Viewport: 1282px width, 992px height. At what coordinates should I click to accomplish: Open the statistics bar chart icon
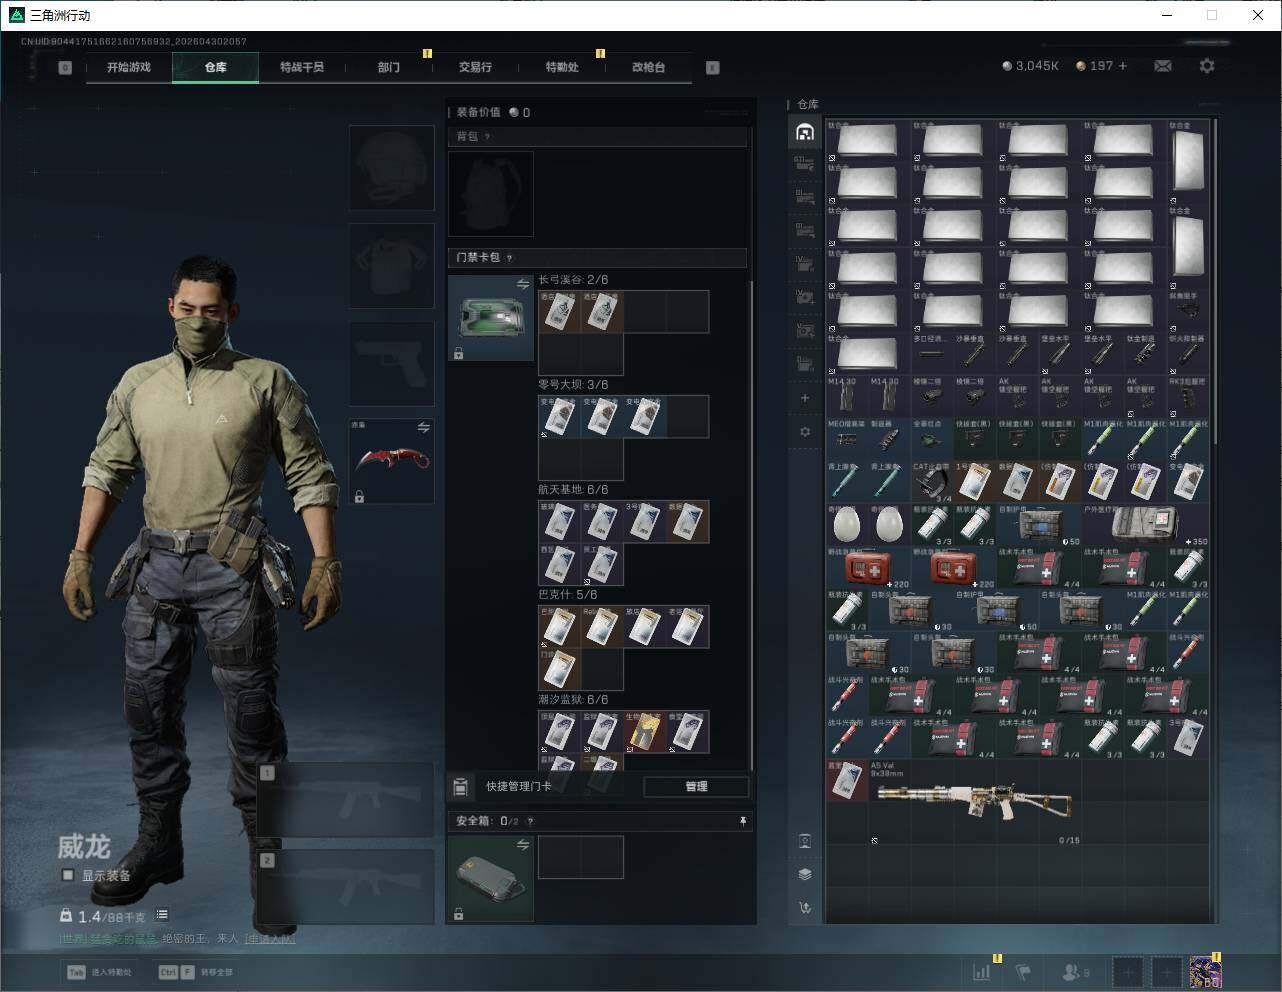[982, 972]
